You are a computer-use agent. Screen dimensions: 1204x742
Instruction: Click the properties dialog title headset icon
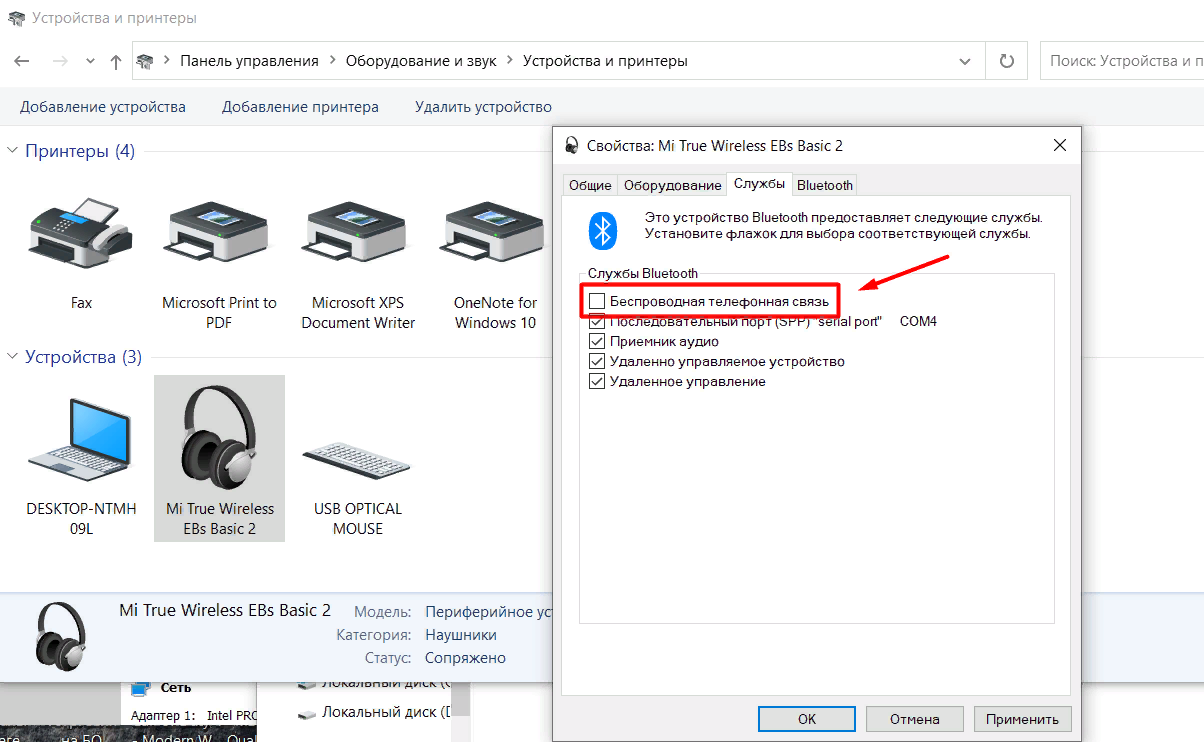click(571, 145)
